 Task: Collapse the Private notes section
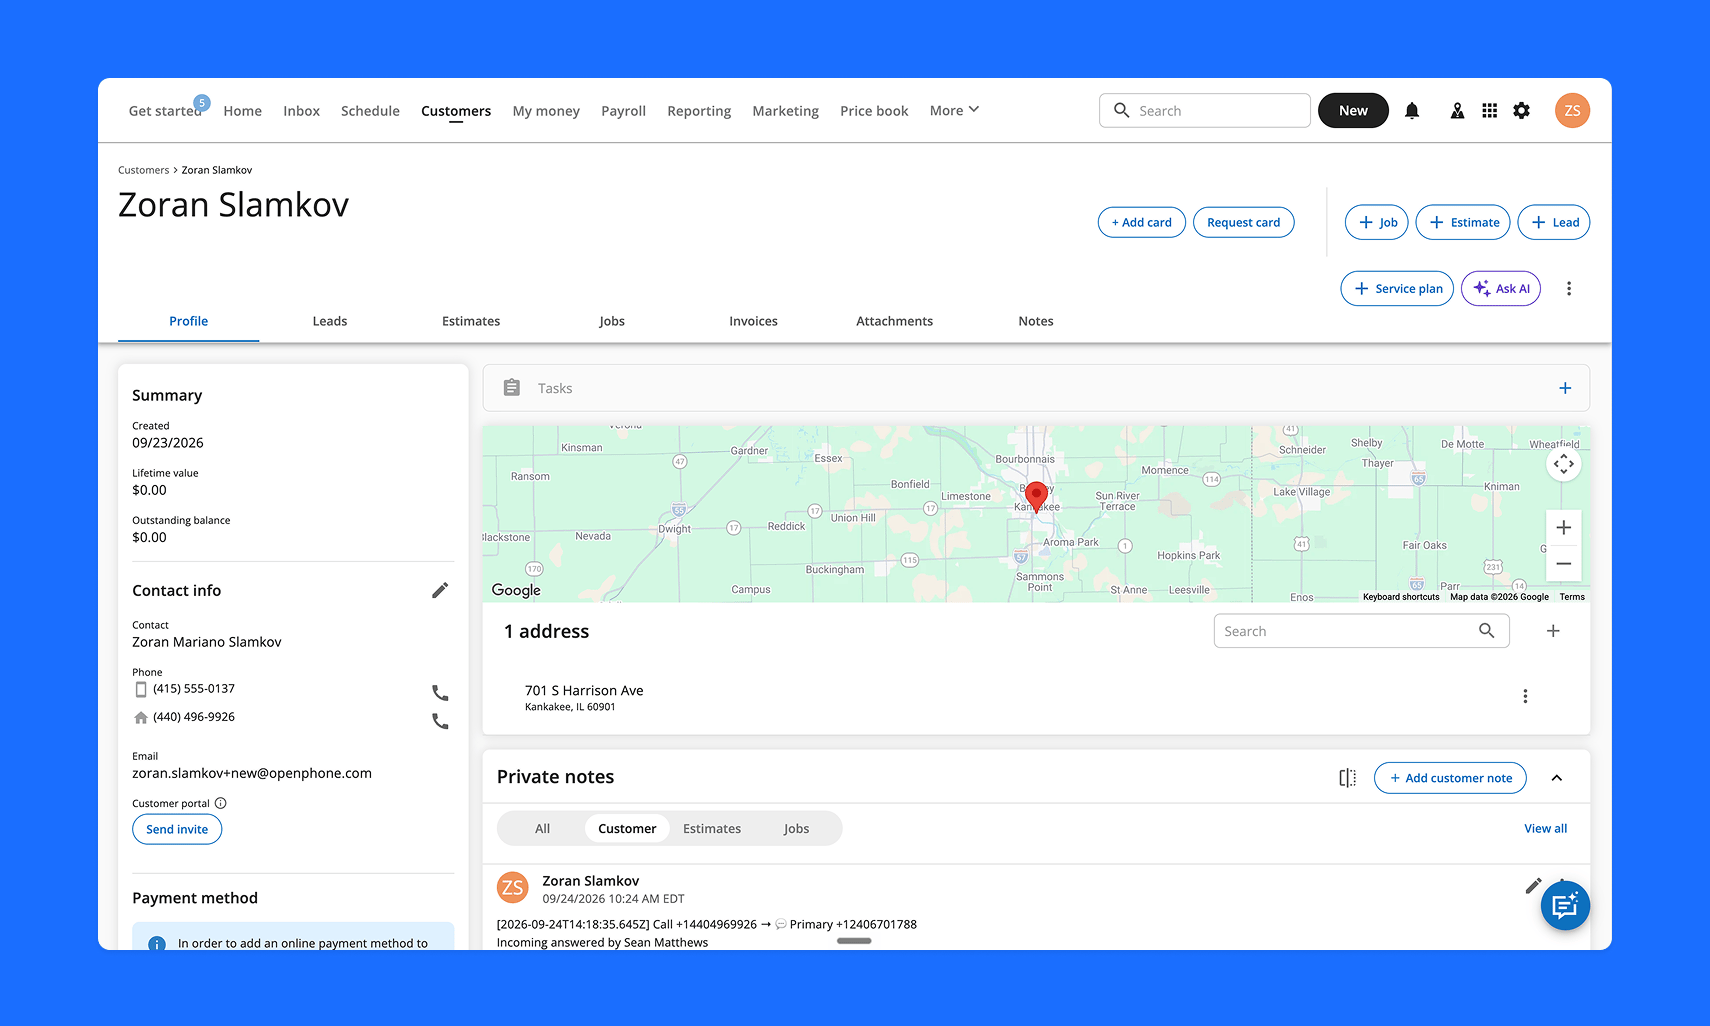(x=1557, y=778)
